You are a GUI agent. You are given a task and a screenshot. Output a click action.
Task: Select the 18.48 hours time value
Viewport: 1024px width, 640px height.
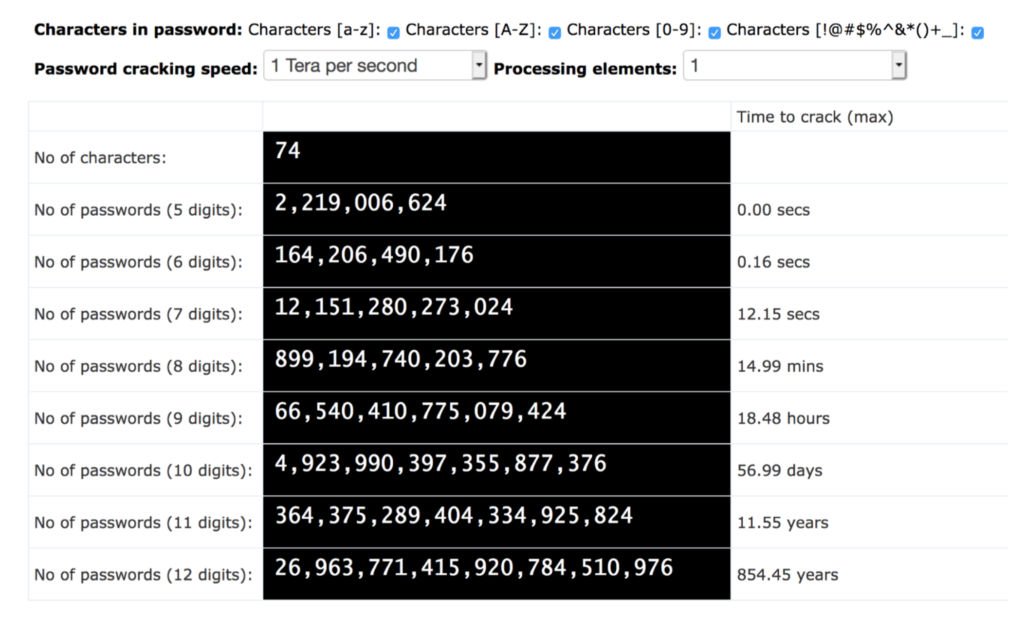click(x=783, y=418)
